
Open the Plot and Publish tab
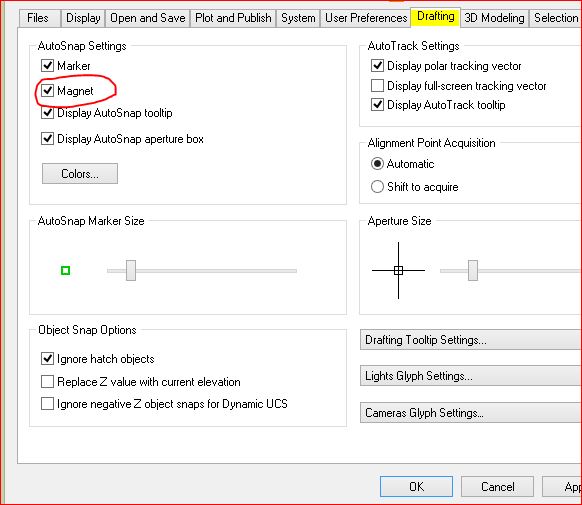point(233,18)
